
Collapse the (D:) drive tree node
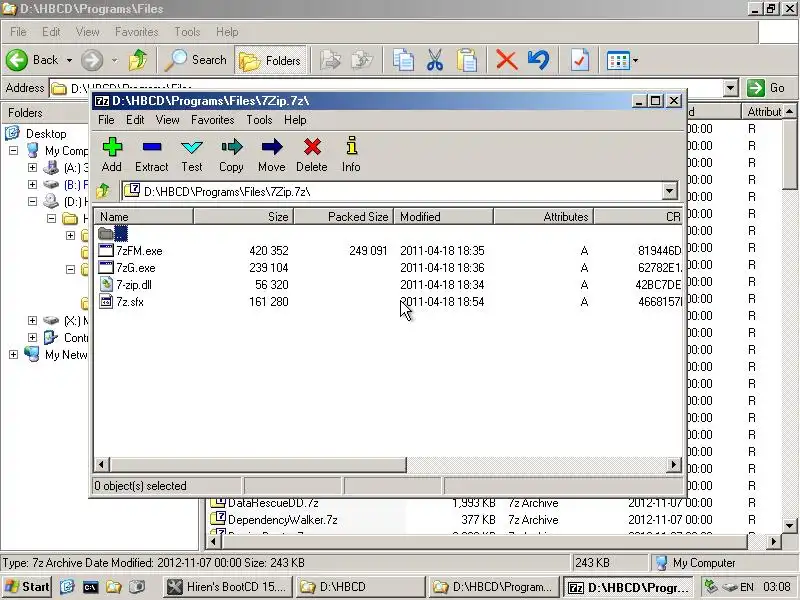tap(32, 202)
